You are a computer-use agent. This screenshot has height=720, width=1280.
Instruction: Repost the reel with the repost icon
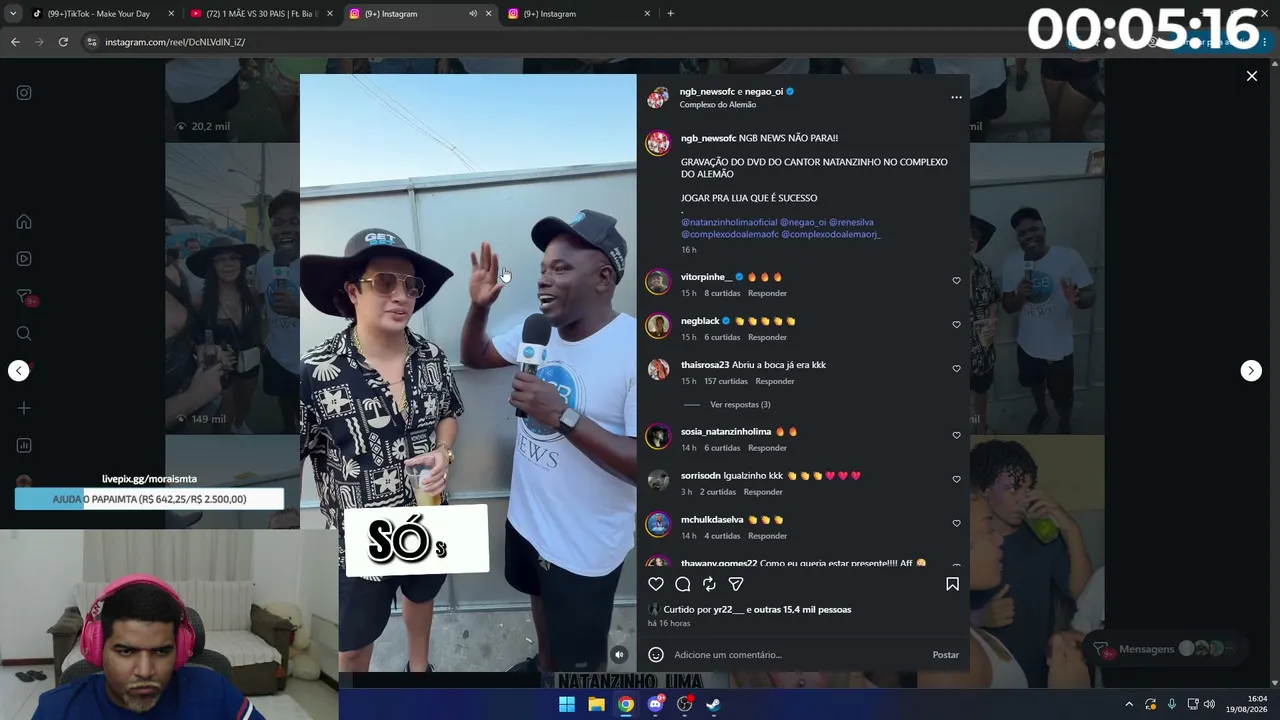pyautogui.click(x=709, y=584)
